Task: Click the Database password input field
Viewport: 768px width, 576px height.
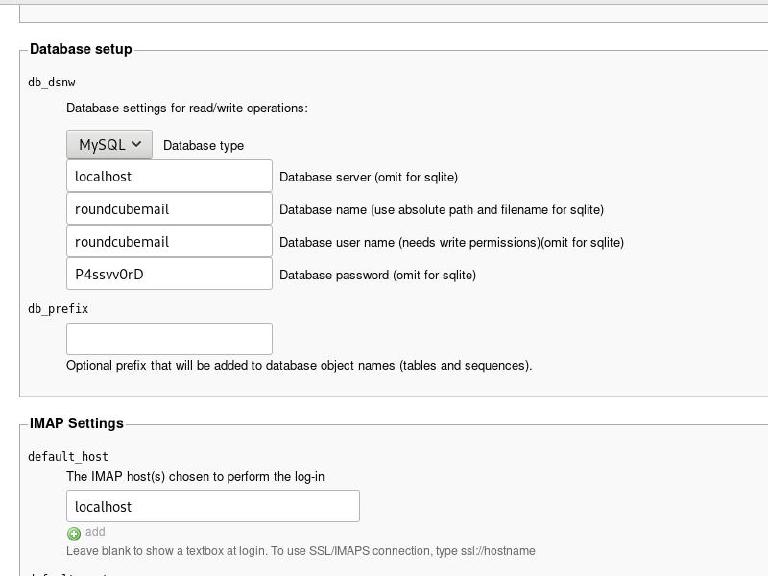Action: pyautogui.click(x=169, y=274)
